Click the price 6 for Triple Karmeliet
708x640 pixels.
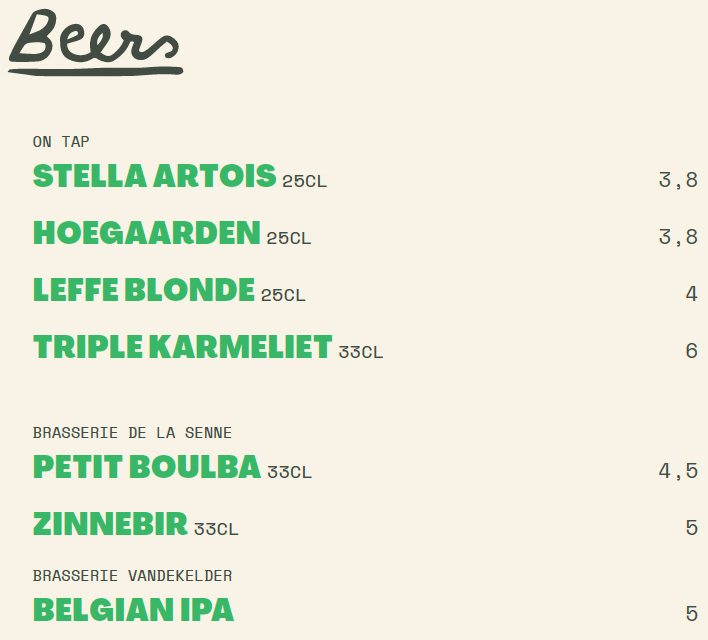[692, 351]
